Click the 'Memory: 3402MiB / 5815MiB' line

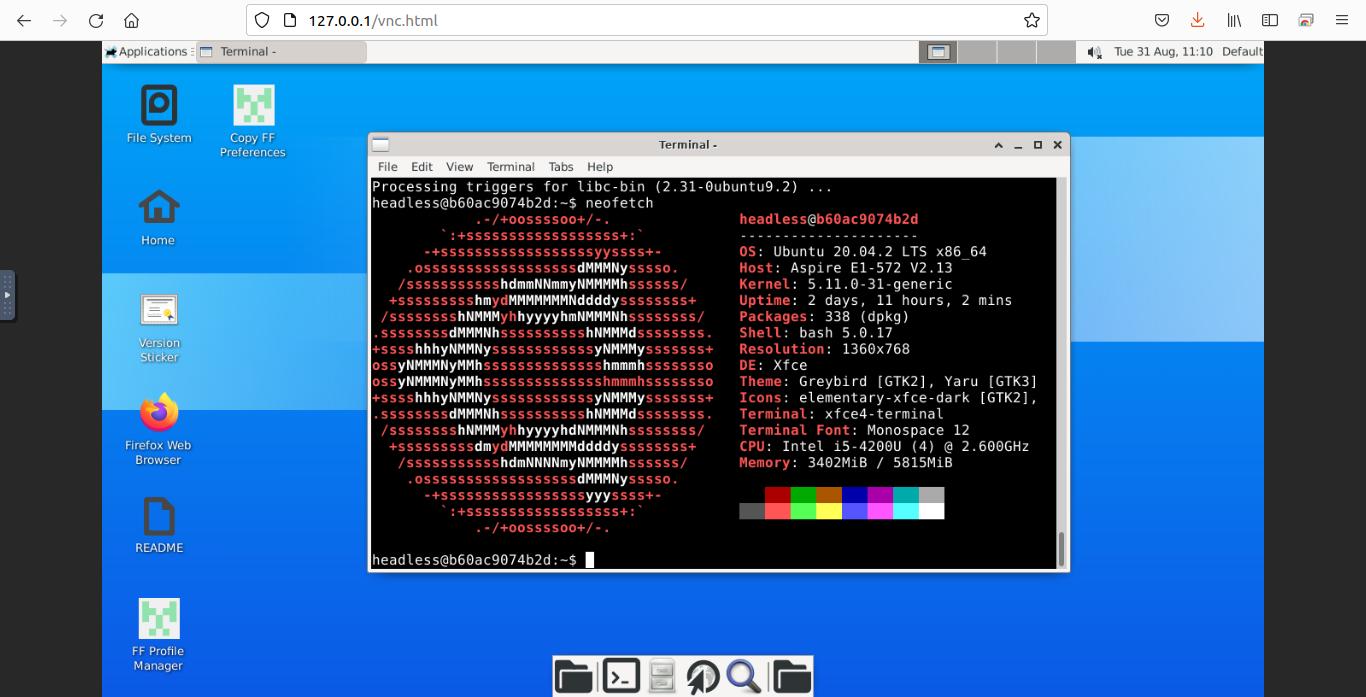[846, 462]
